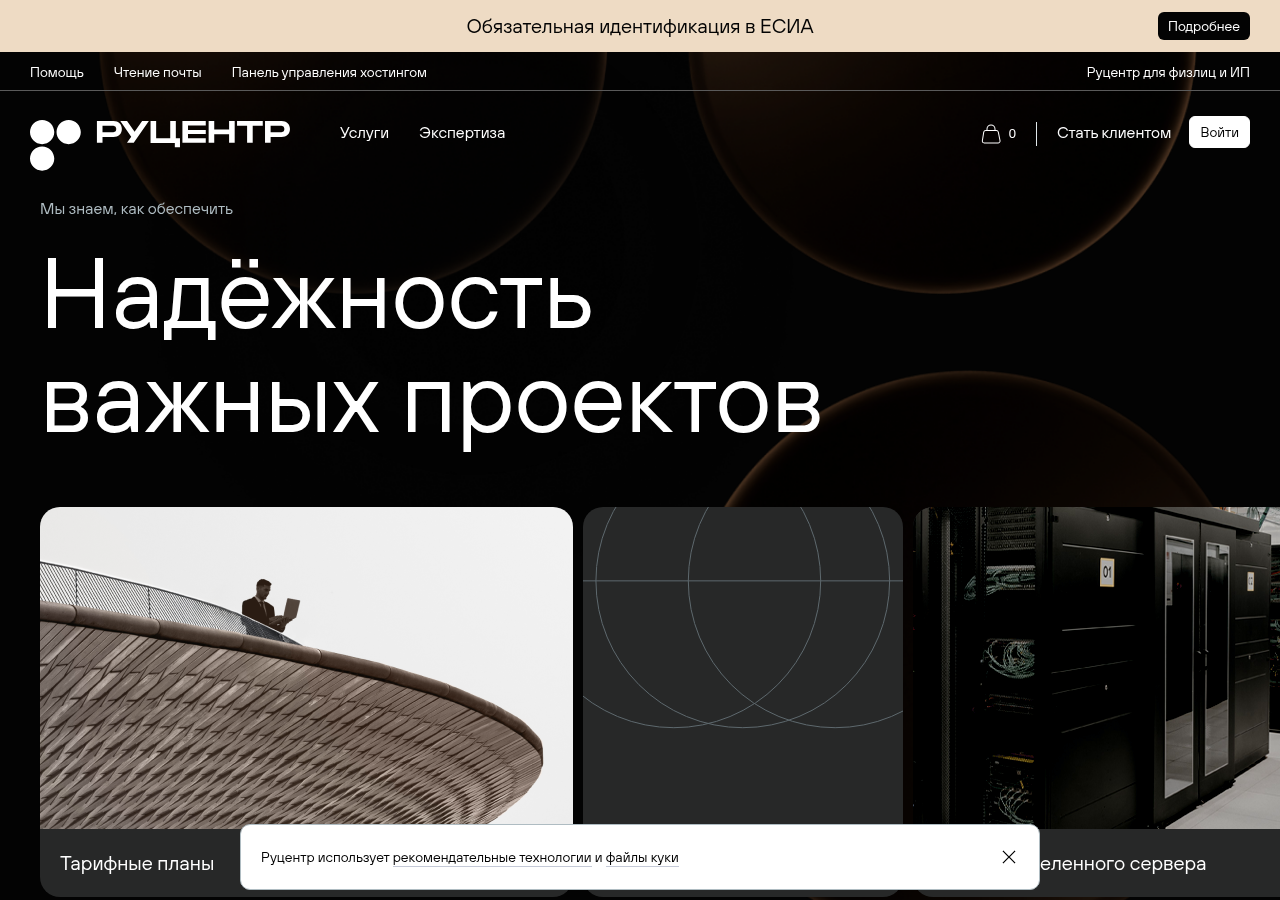Open the Услуги menu
Viewport: 1280px width, 900px height.
click(364, 133)
